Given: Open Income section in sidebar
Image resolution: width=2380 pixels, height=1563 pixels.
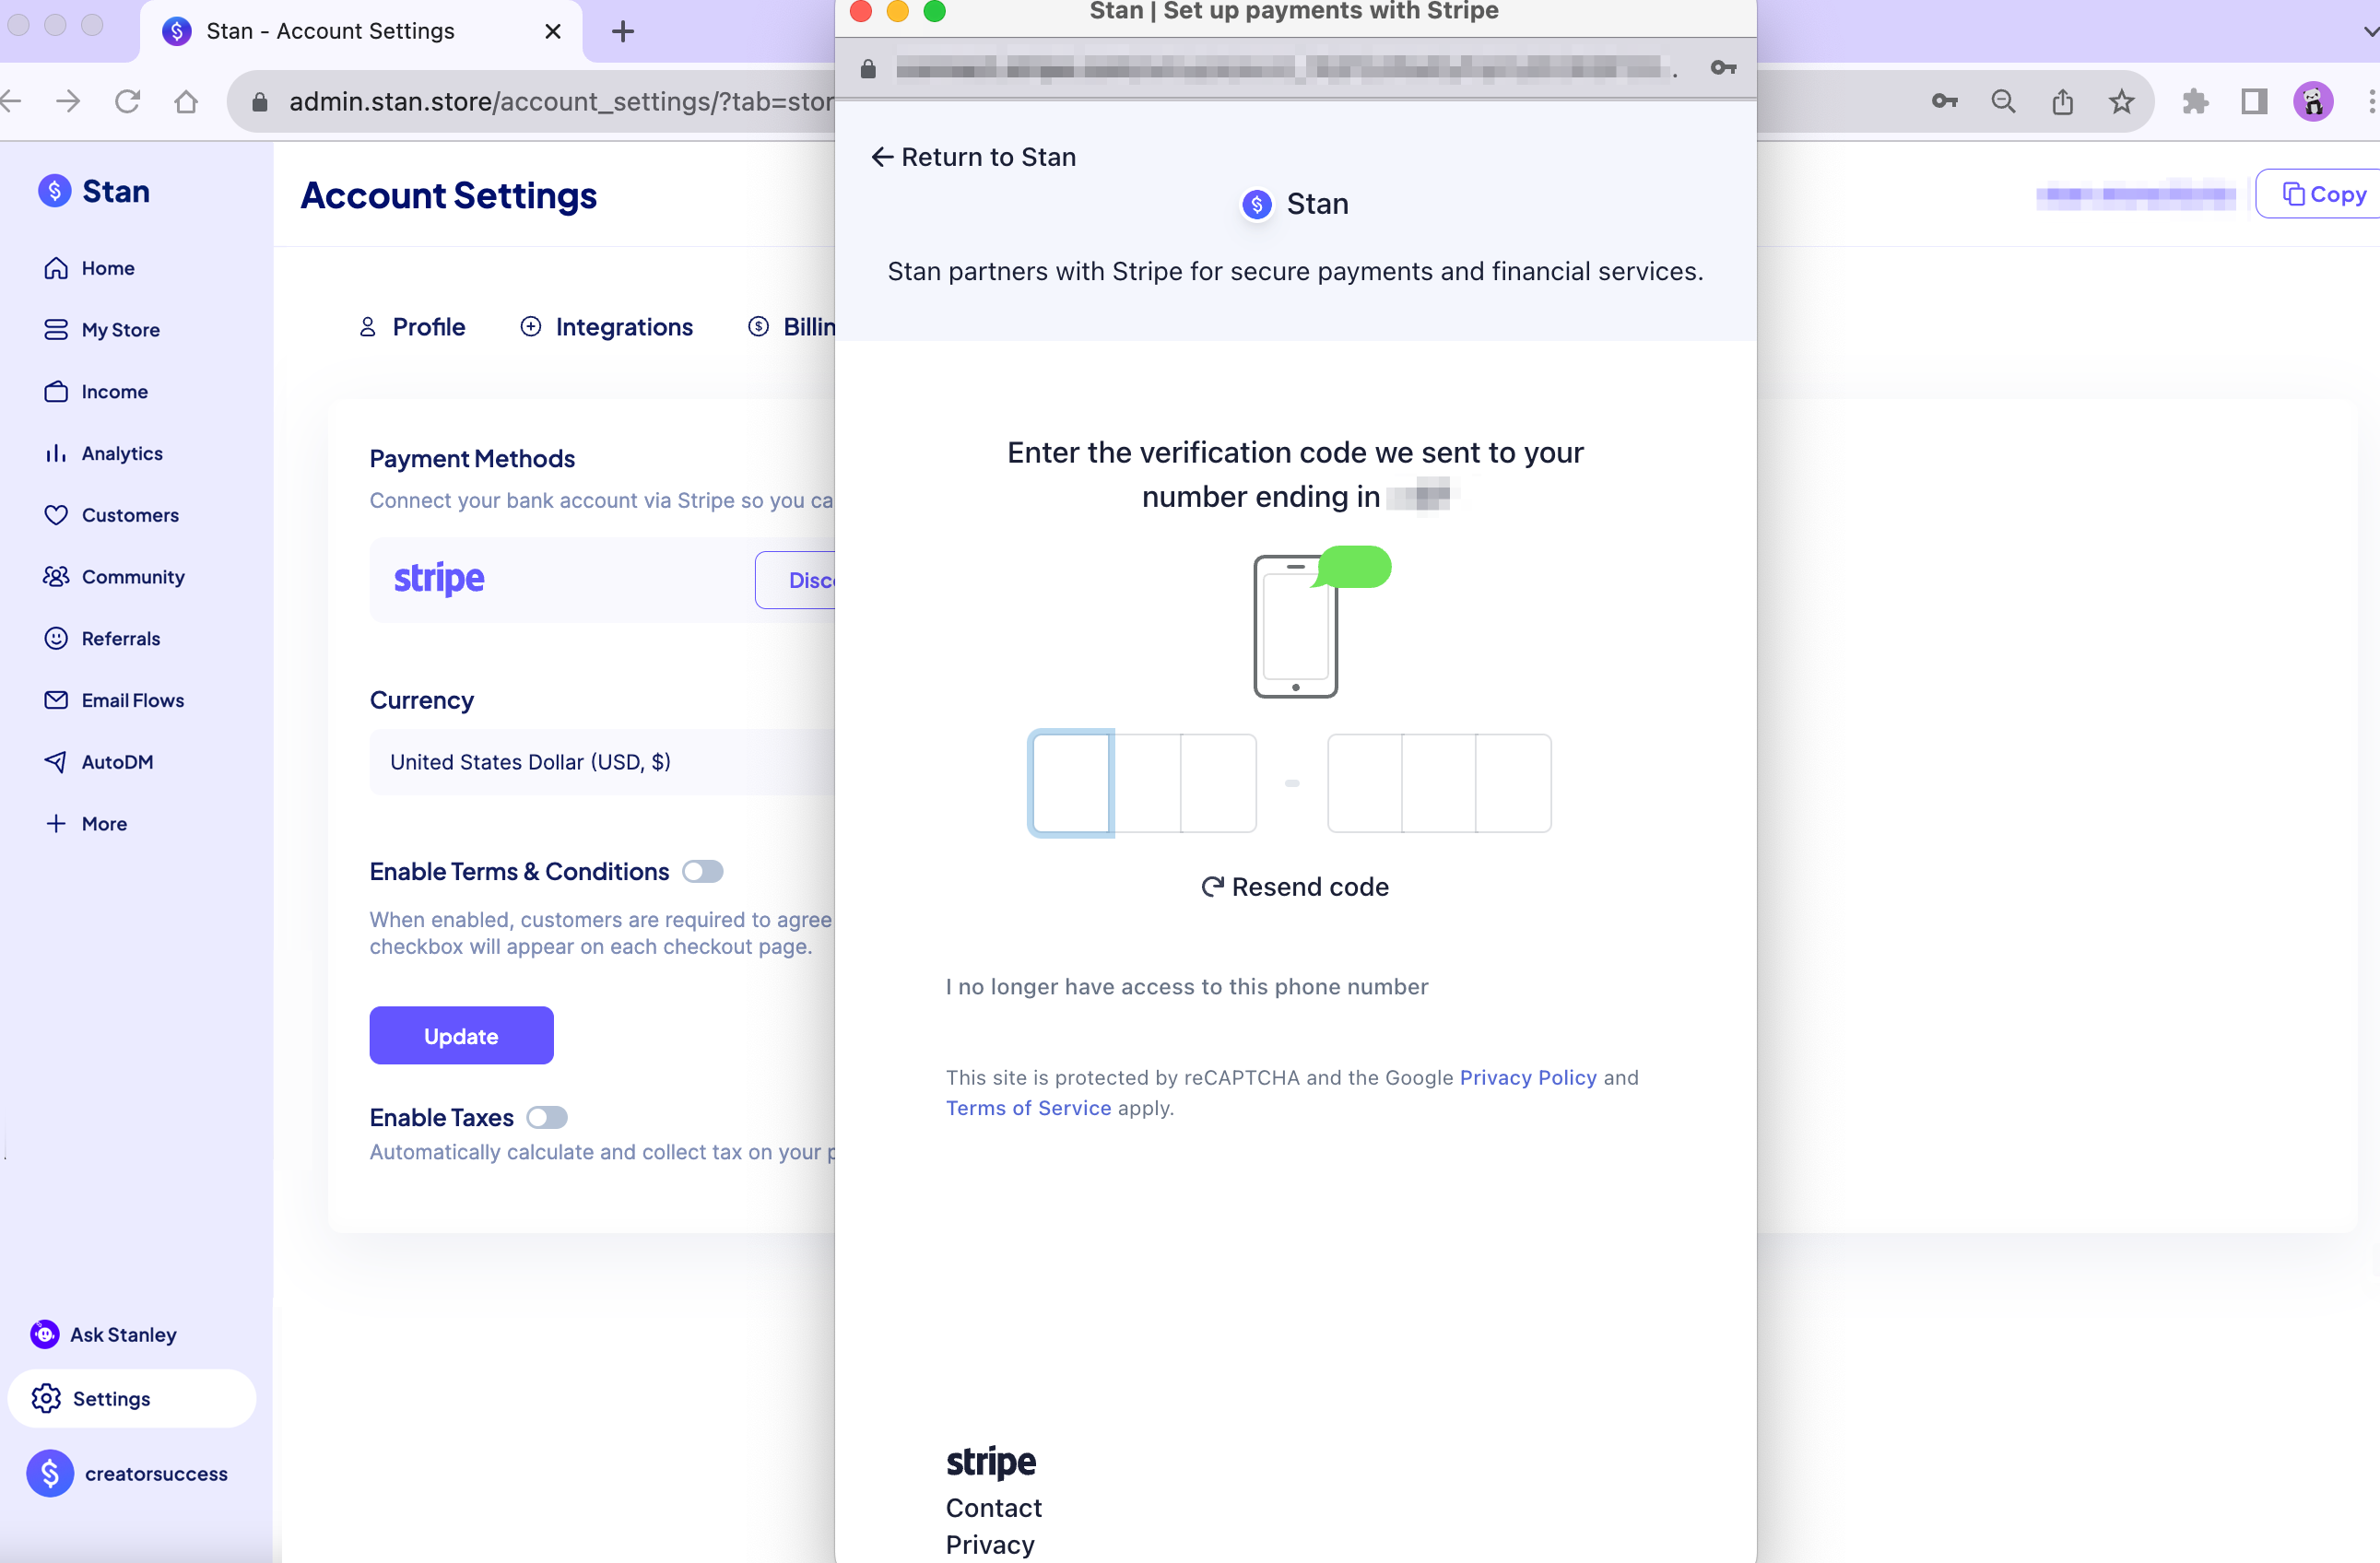Looking at the screenshot, I should 95,391.
